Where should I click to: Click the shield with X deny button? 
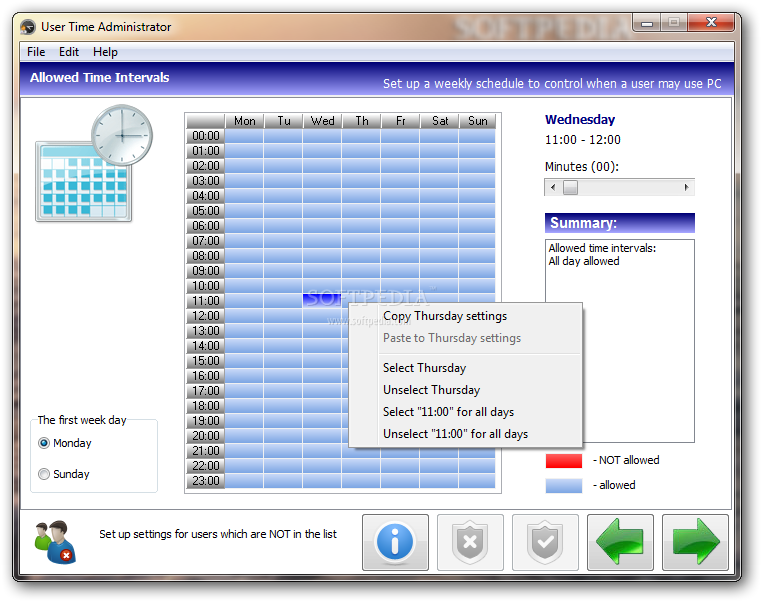[470, 542]
